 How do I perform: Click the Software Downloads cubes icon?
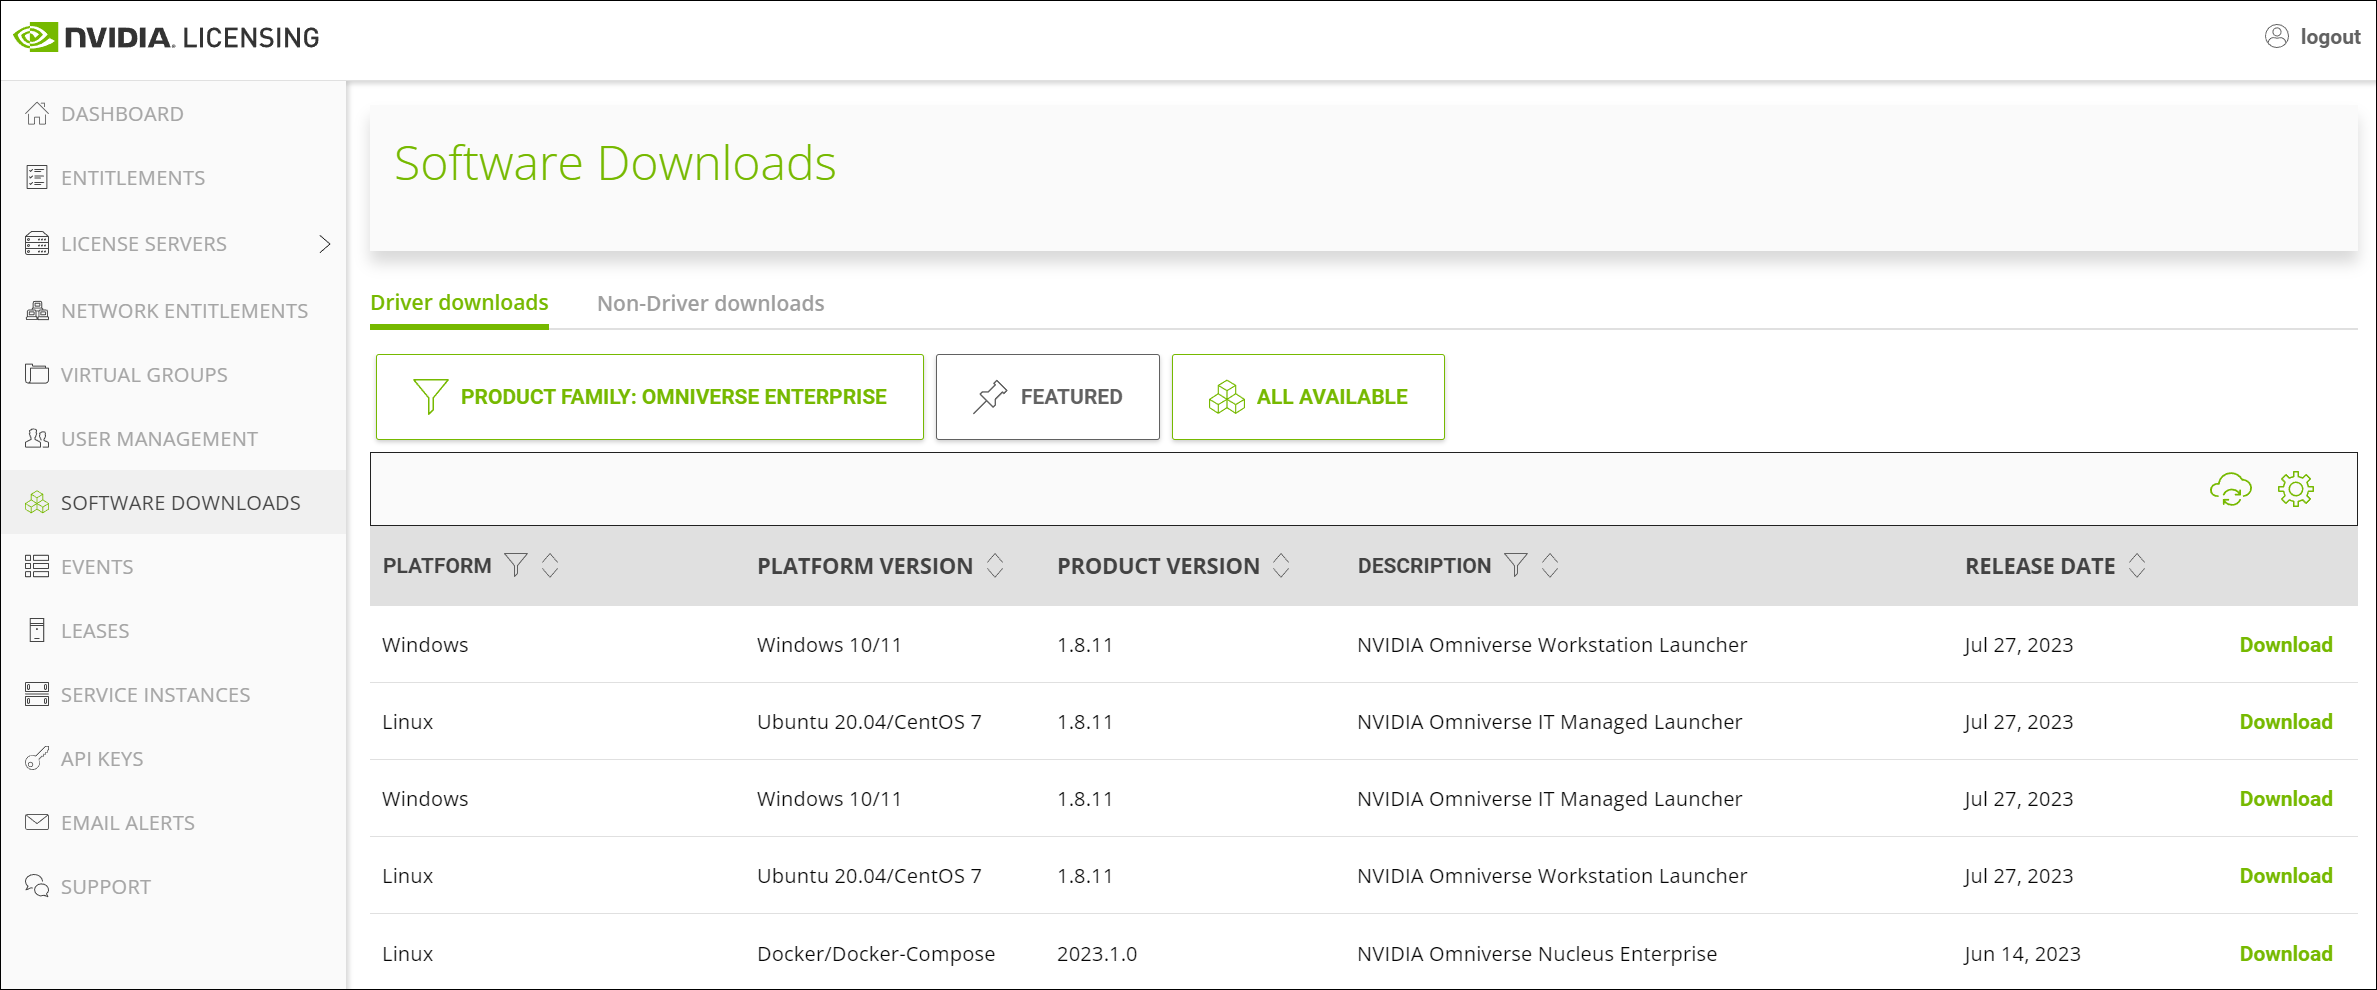(x=37, y=502)
